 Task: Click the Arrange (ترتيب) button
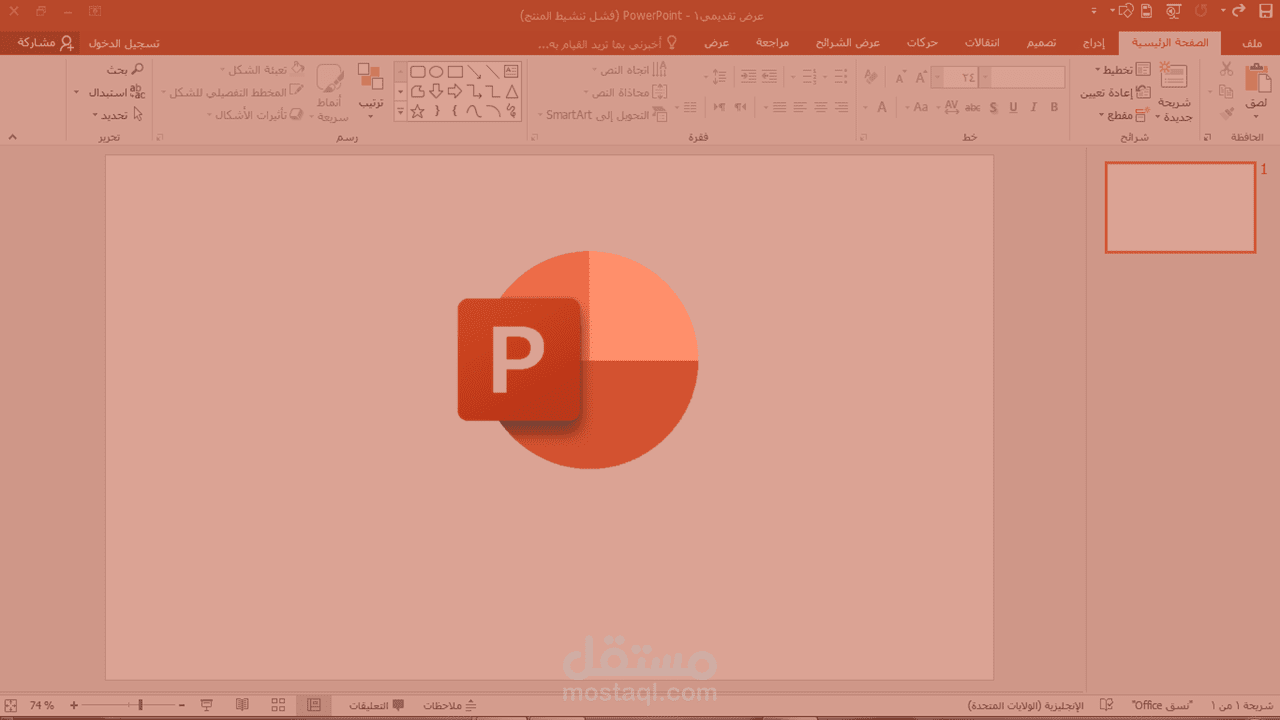(x=371, y=91)
